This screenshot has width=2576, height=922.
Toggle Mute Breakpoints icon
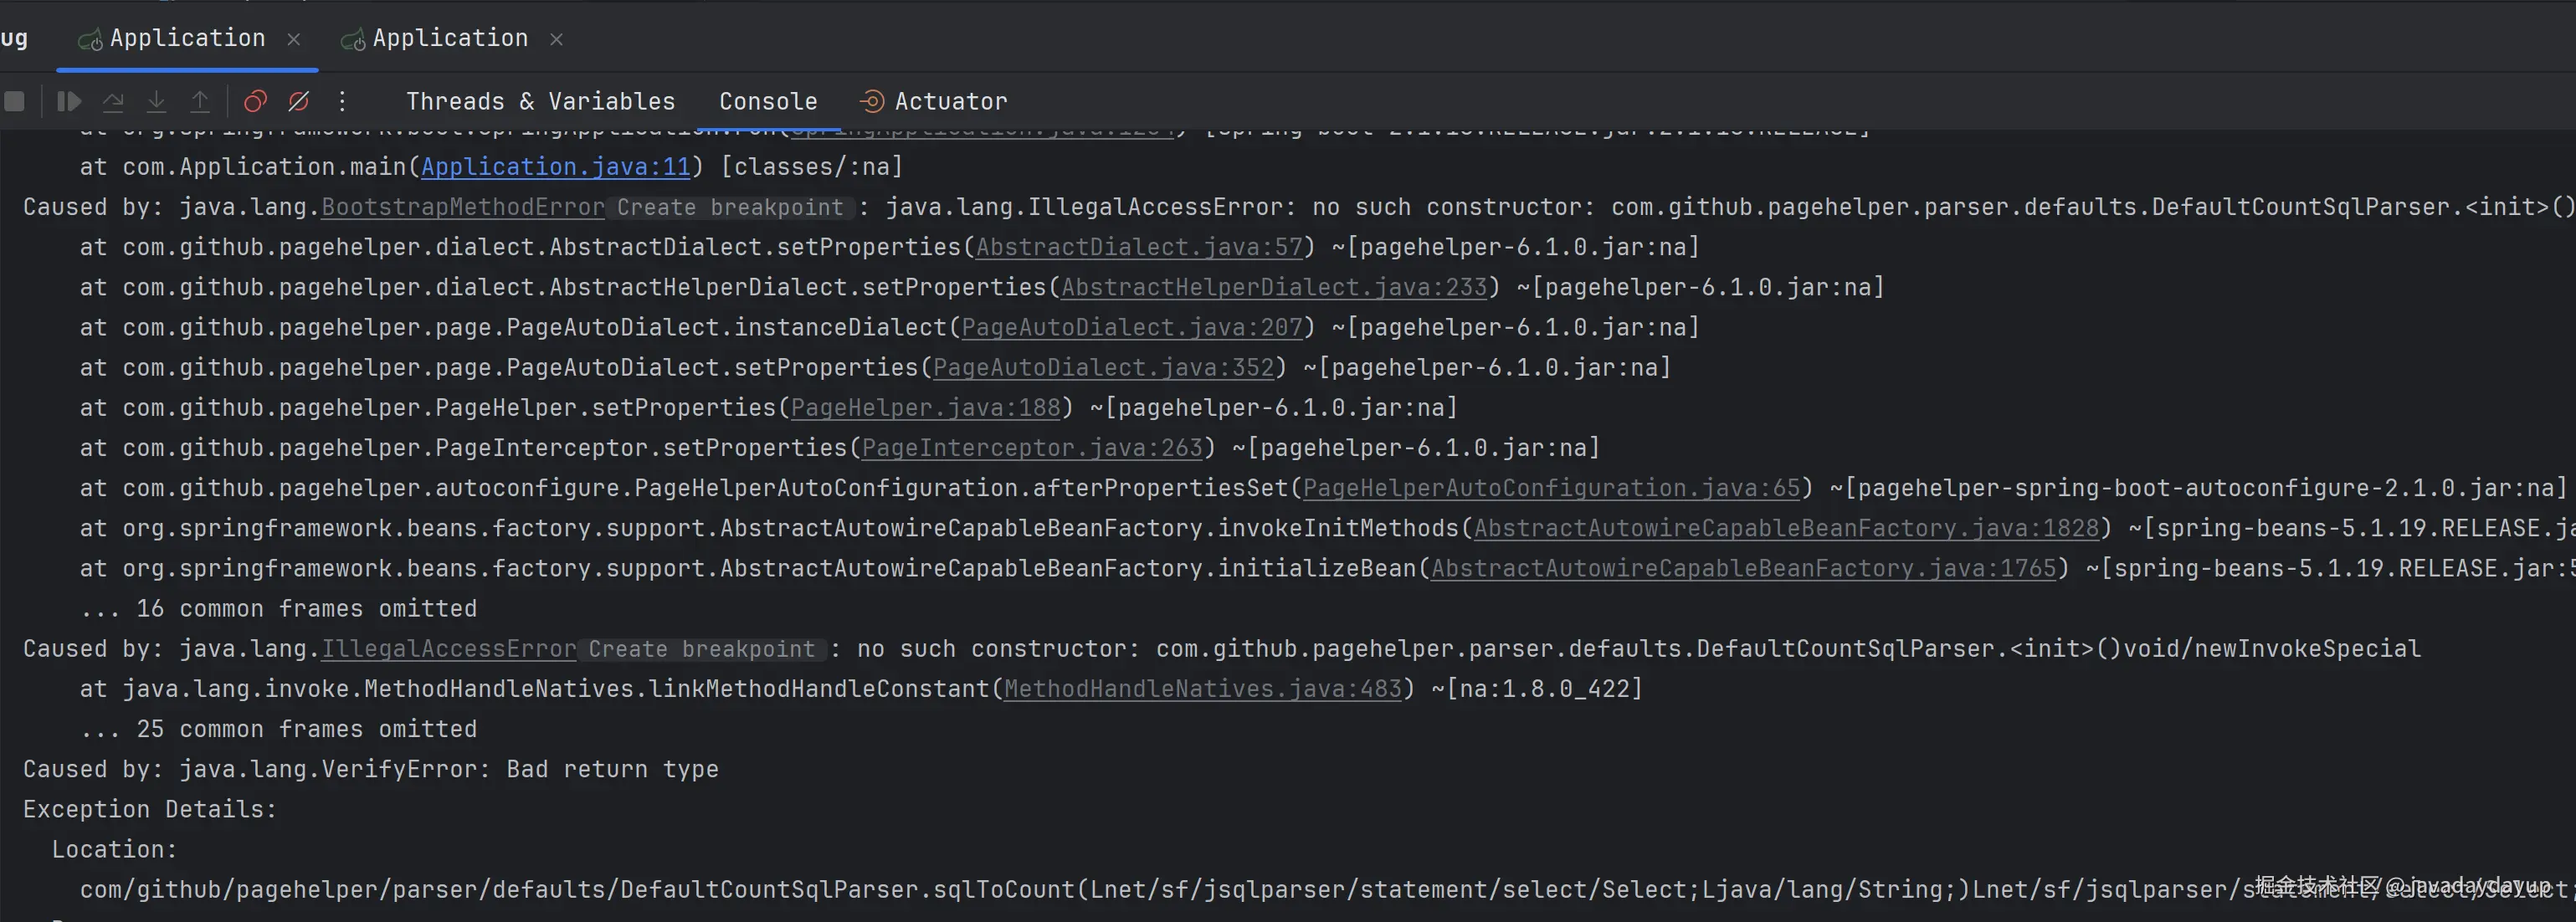298,101
